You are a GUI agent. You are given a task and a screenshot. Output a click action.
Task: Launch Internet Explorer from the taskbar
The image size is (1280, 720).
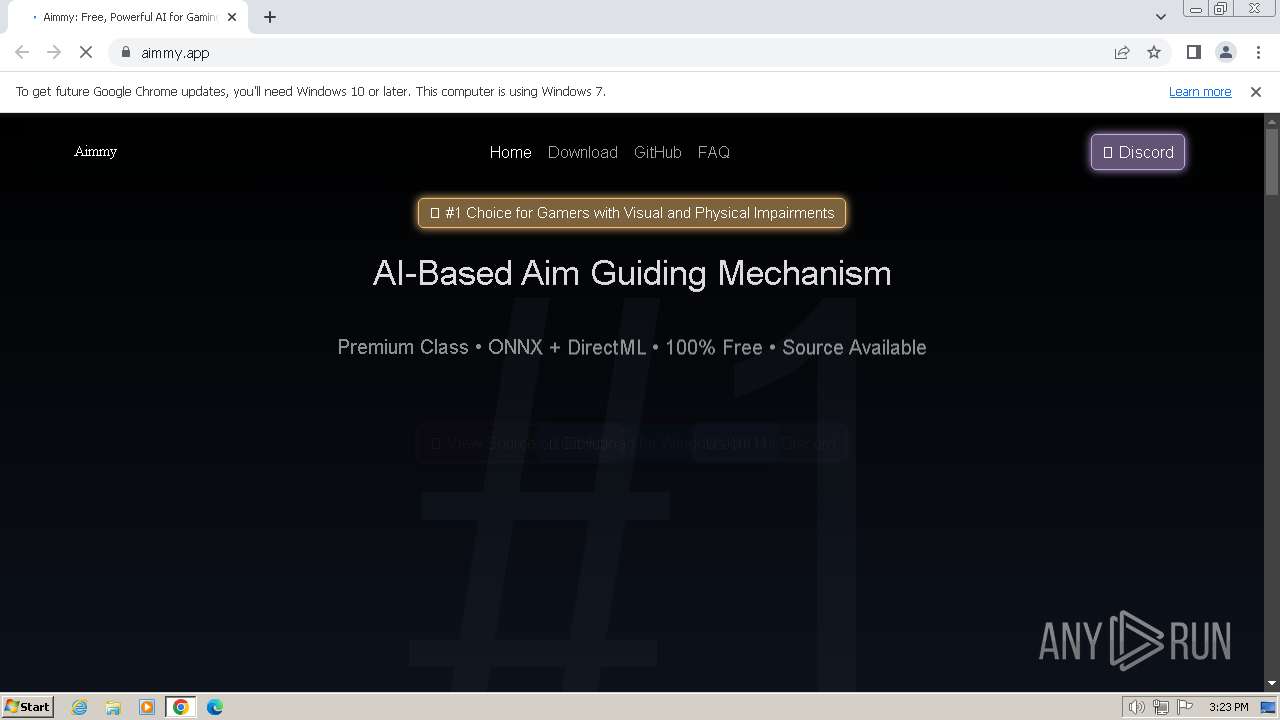79,707
